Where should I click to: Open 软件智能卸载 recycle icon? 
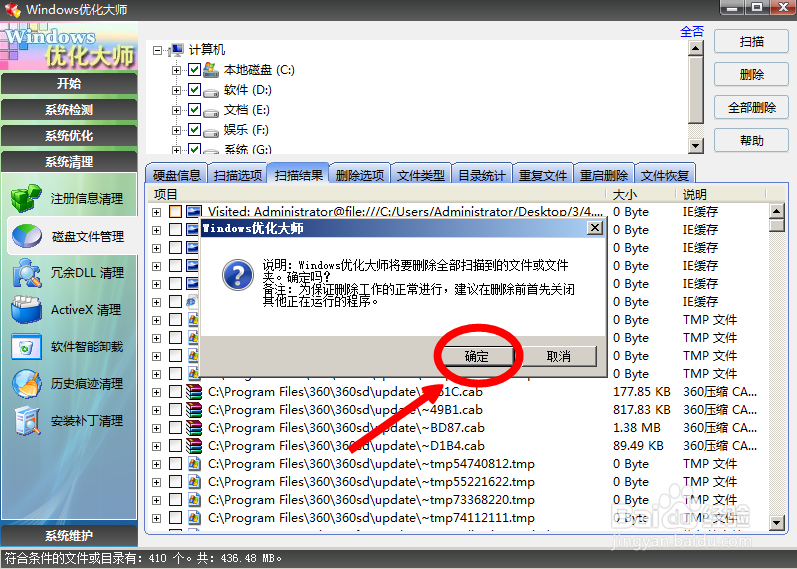click(x=25, y=347)
